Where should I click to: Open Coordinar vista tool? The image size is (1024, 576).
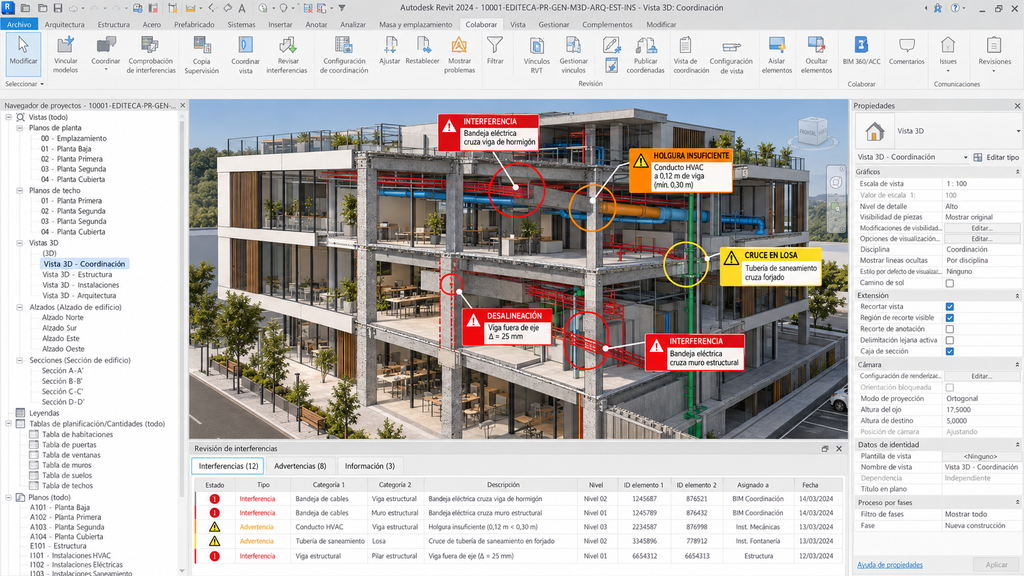tap(246, 54)
